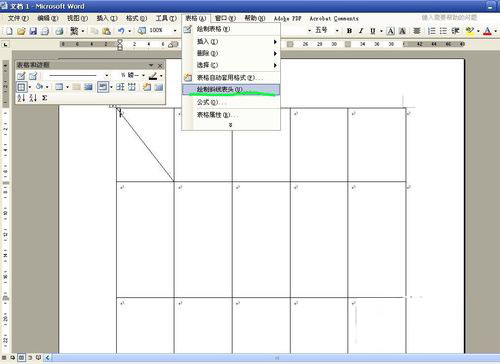This screenshot has height=364, width=500.
Task: Open the border color dropdown arrow
Action: 162,76
